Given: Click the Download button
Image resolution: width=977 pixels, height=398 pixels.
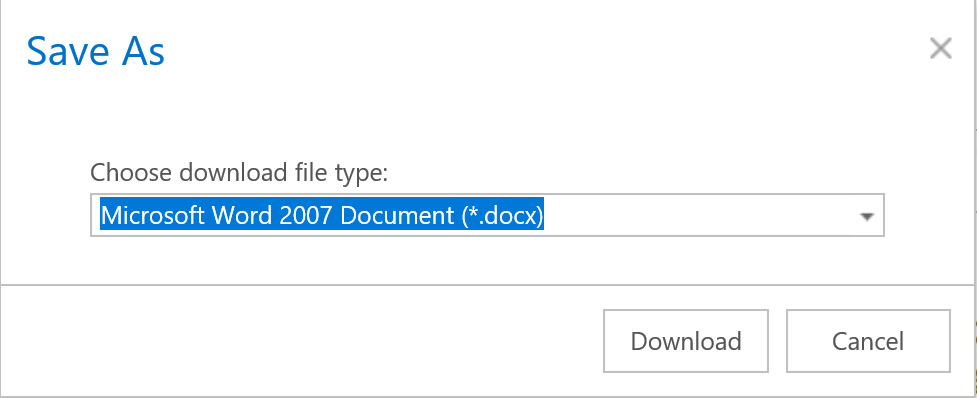Looking at the screenshot, I should [x=685, y=341].
